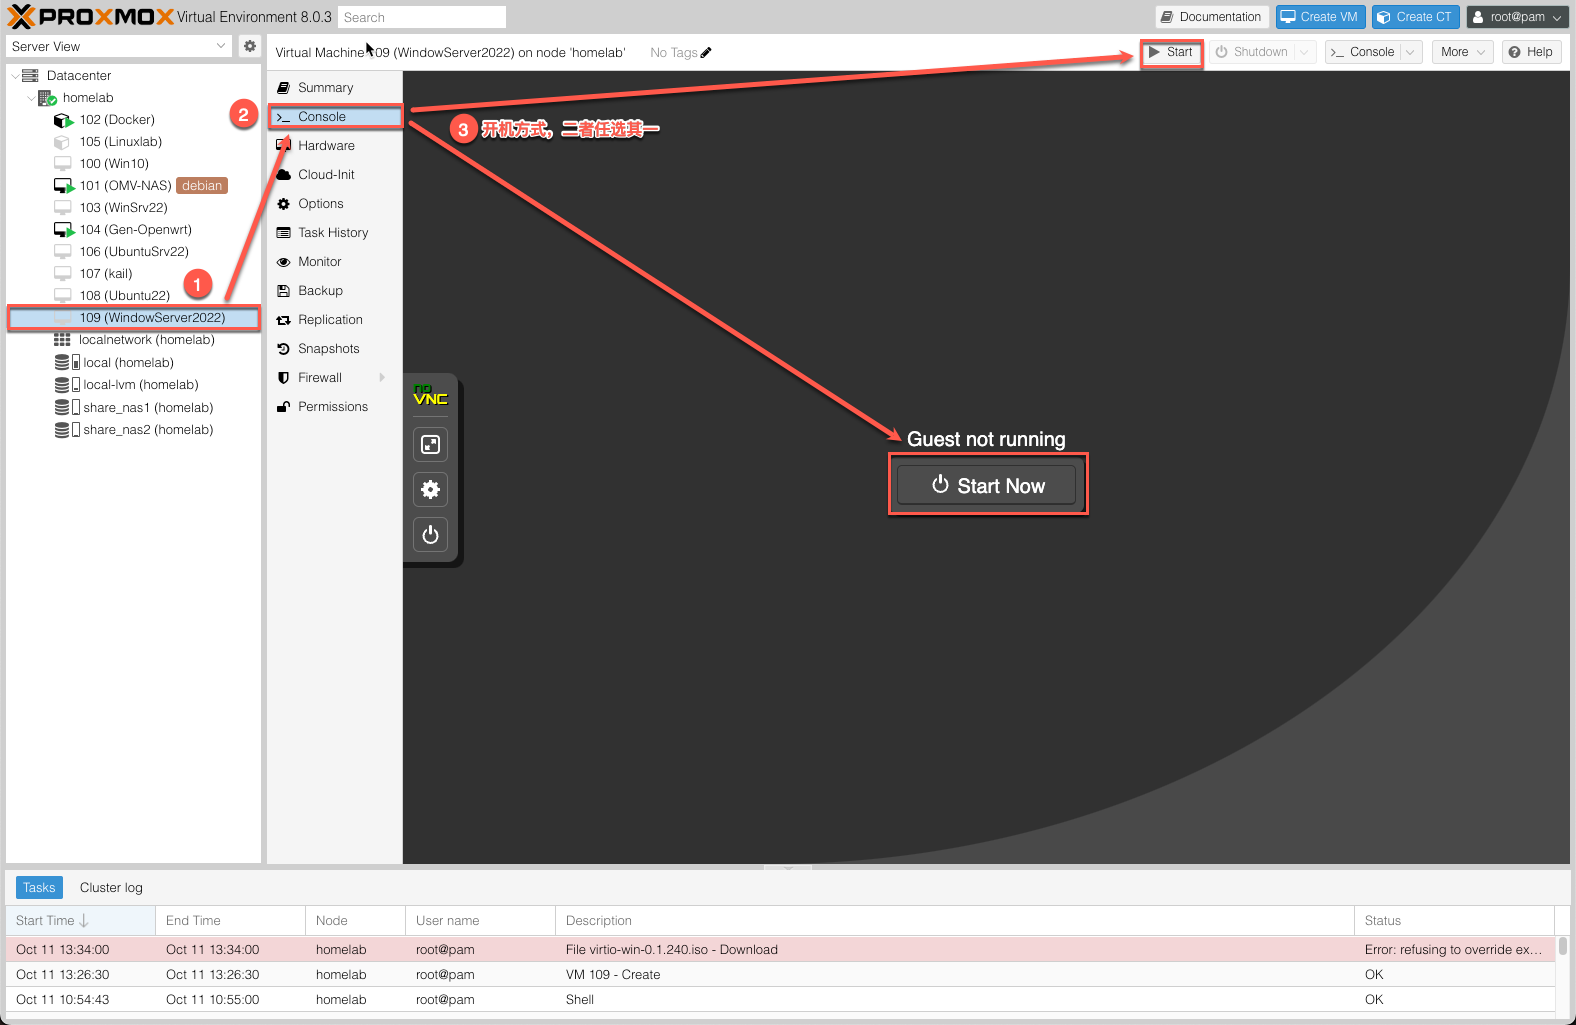Click the share_nas1 (homelab) storage icon
The image size is (1576, 1025).
[x=67, y=408]
